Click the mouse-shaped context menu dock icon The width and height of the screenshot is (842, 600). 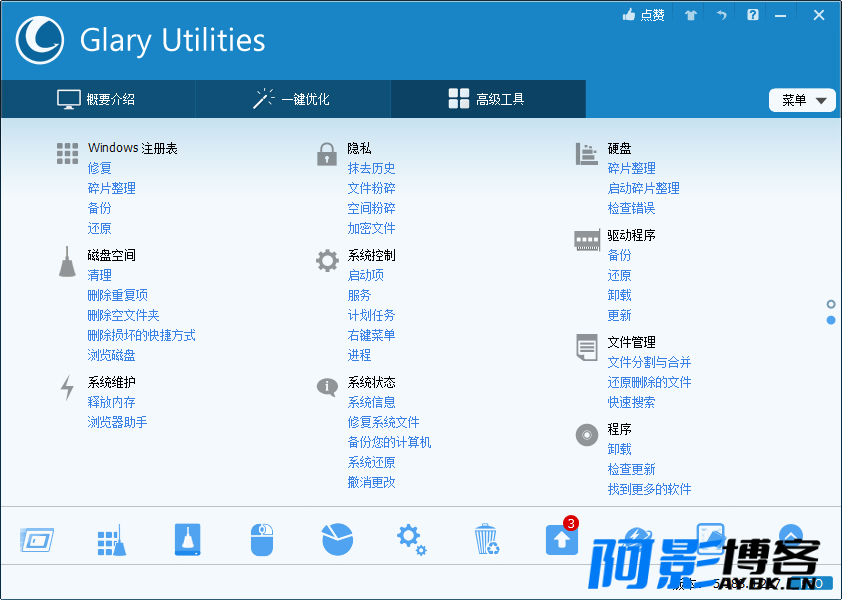point(261,540)
